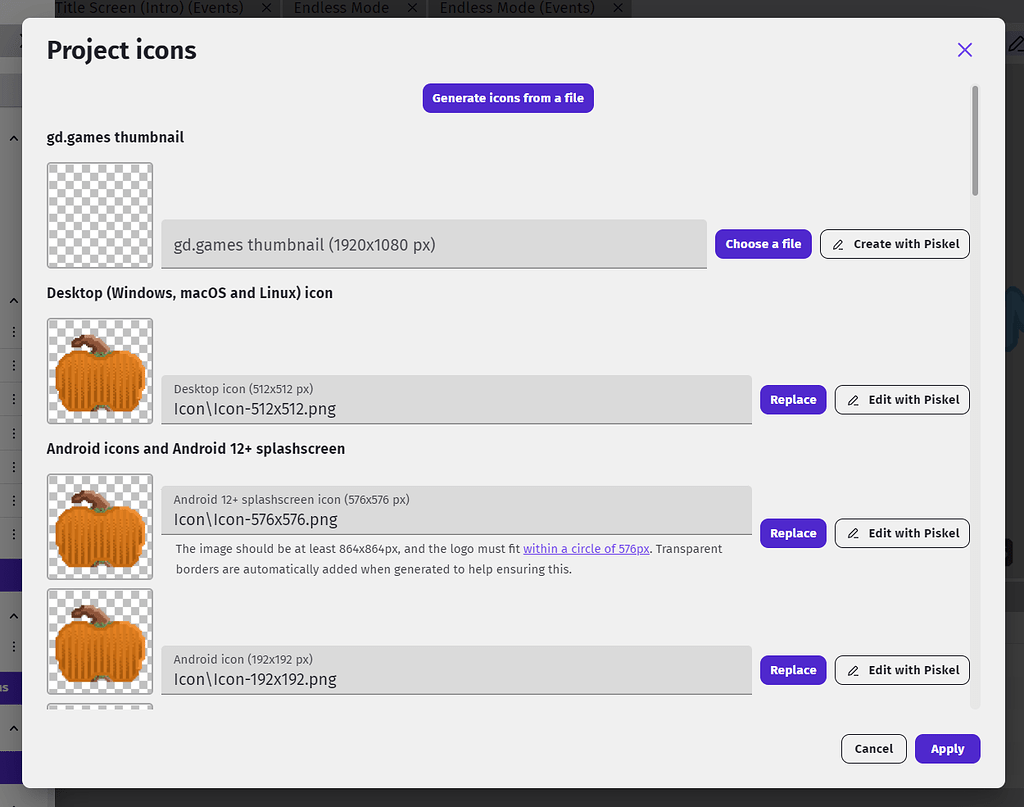
Task: Replace the Desktop 512x512 icon
Action: [x=792, y=399]
